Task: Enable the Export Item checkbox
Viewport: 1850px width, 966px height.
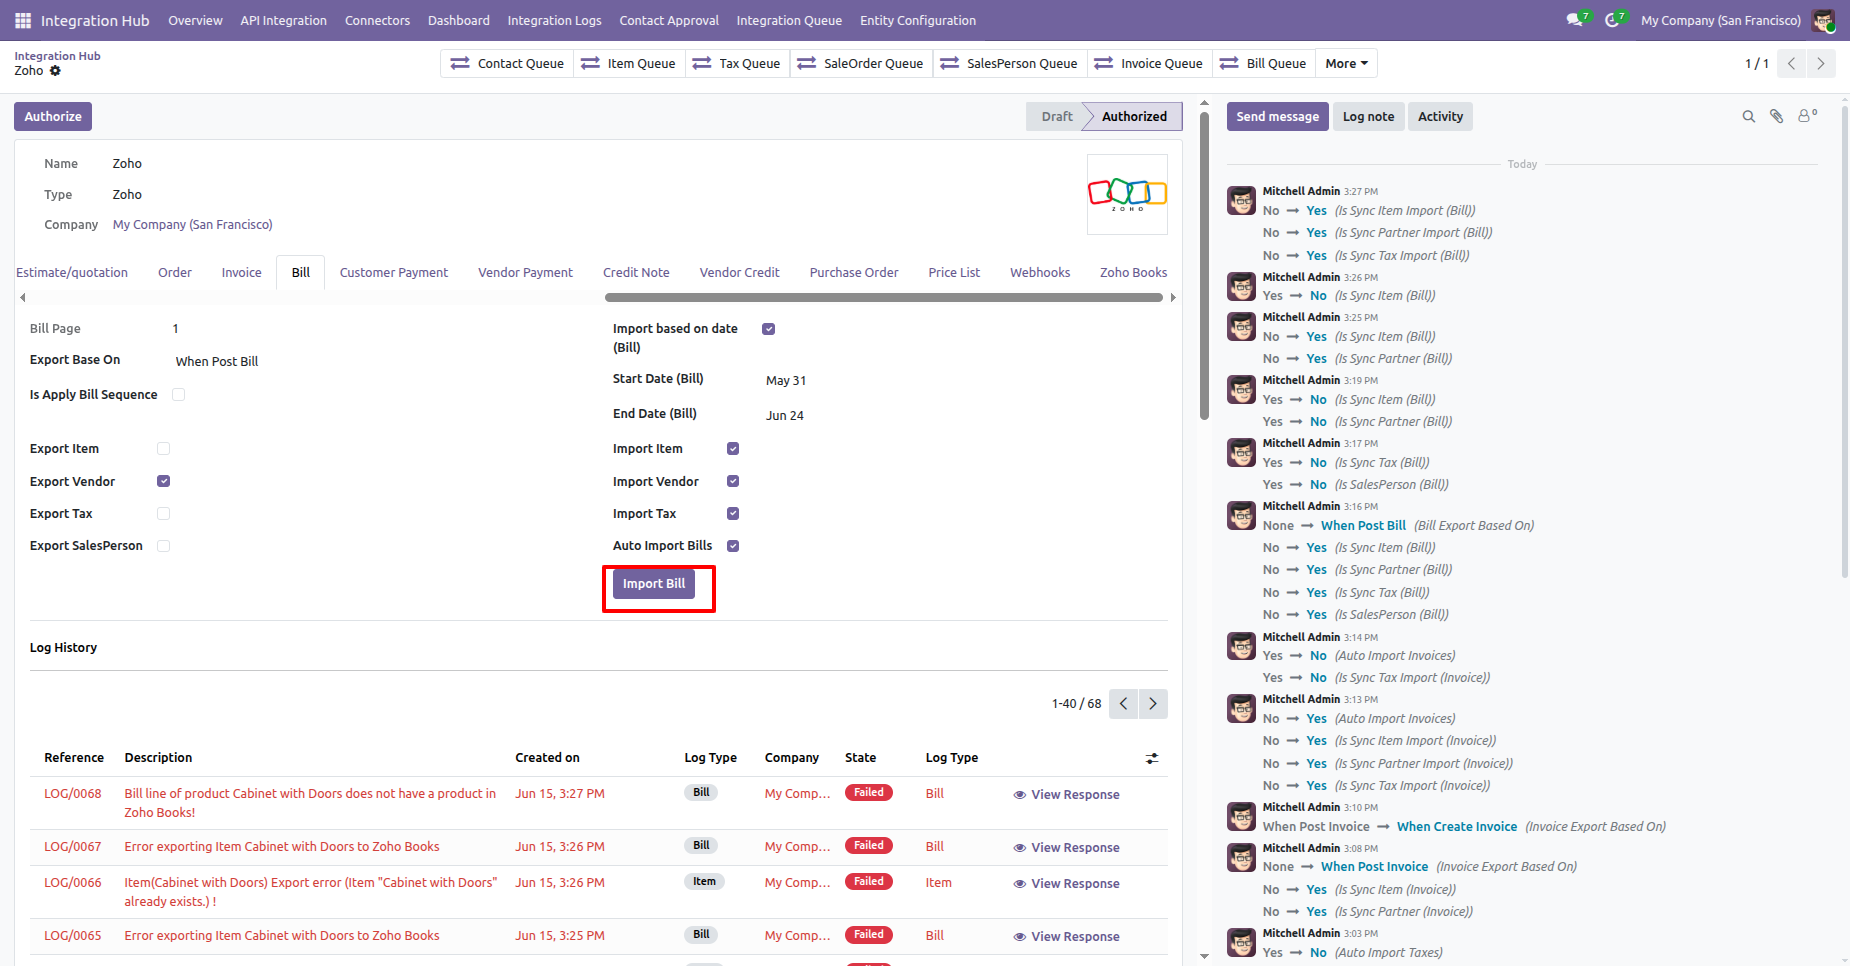Action: (164, 449)
